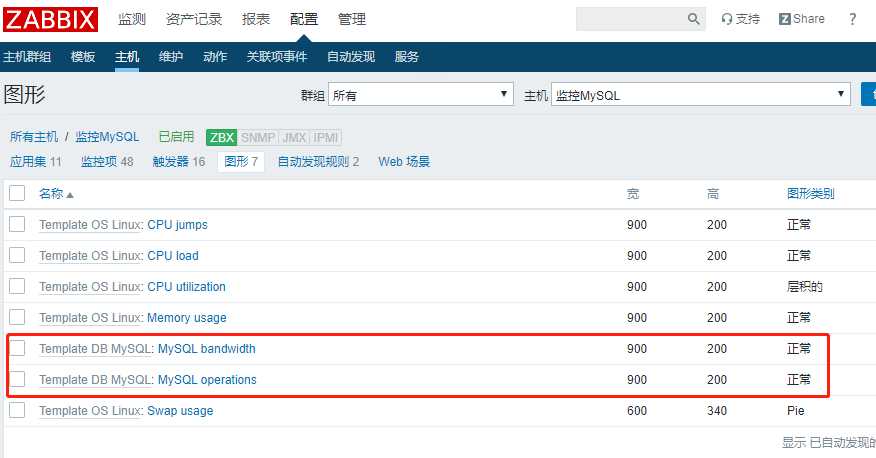
Task: Open Template DB MySQL link in MySQL operations row
Action: [x=95, y=379]
